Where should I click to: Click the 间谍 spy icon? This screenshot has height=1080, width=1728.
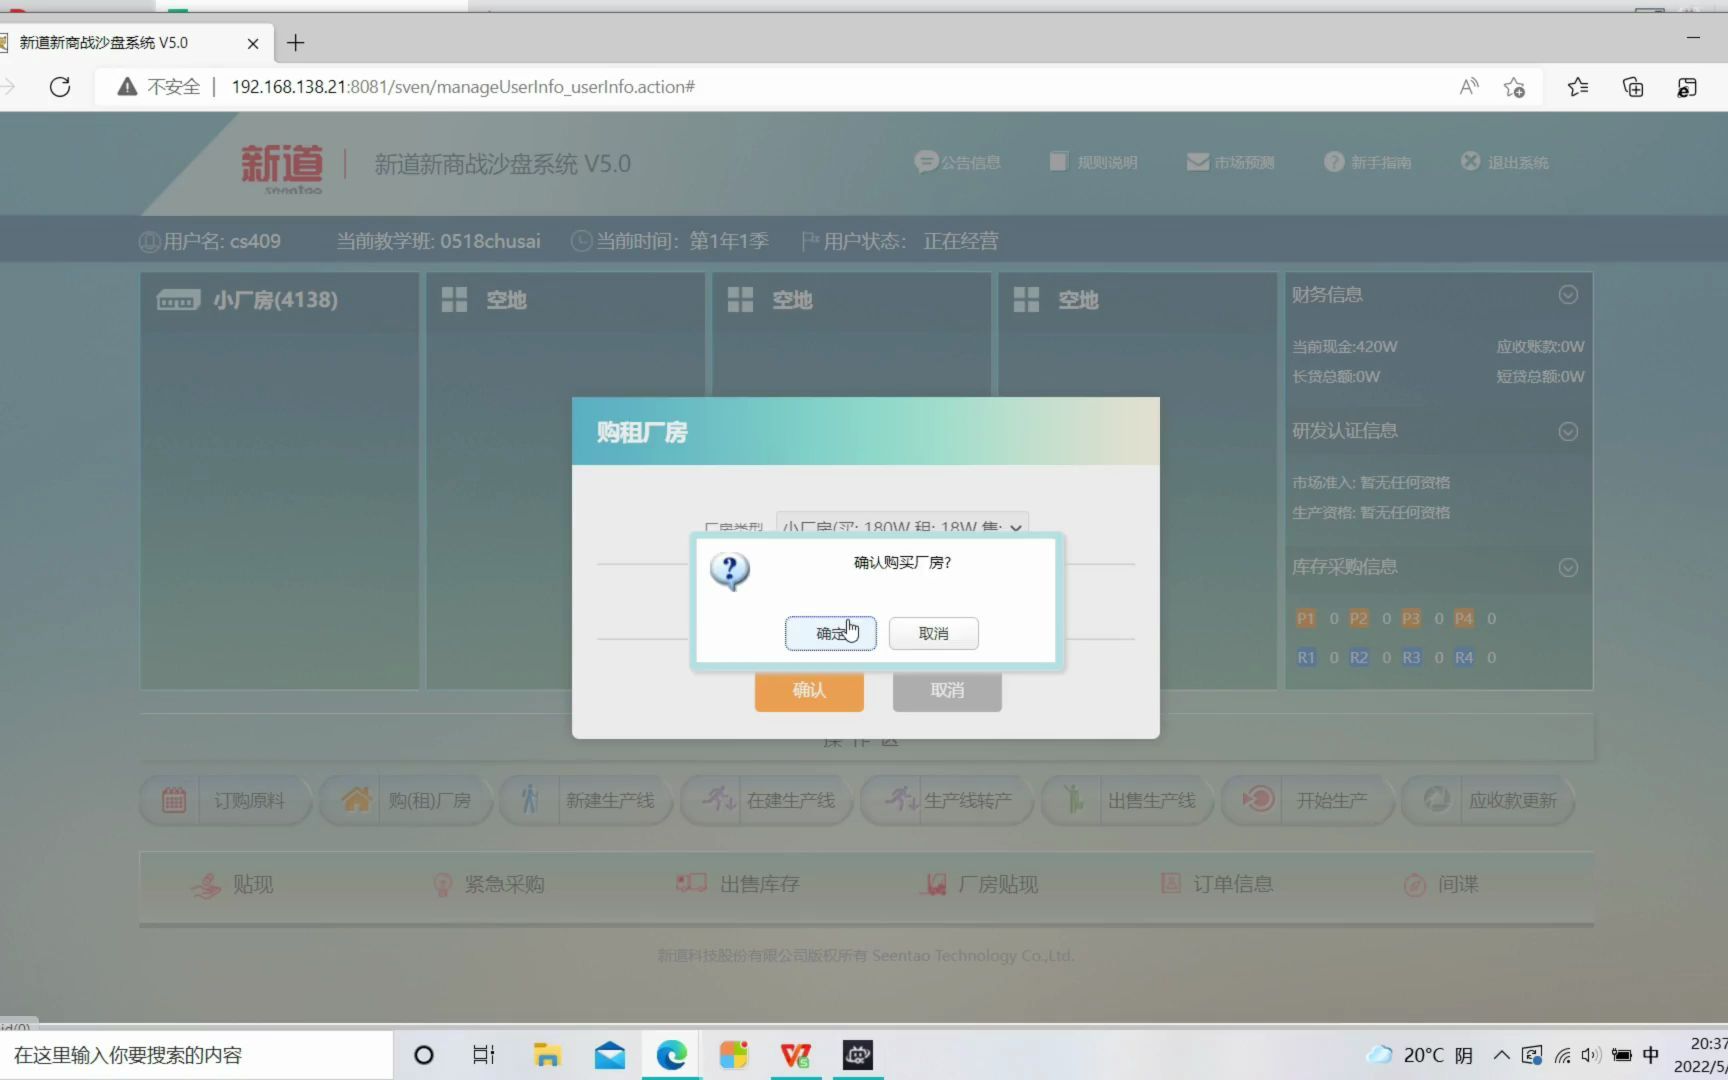point(1415,885)
